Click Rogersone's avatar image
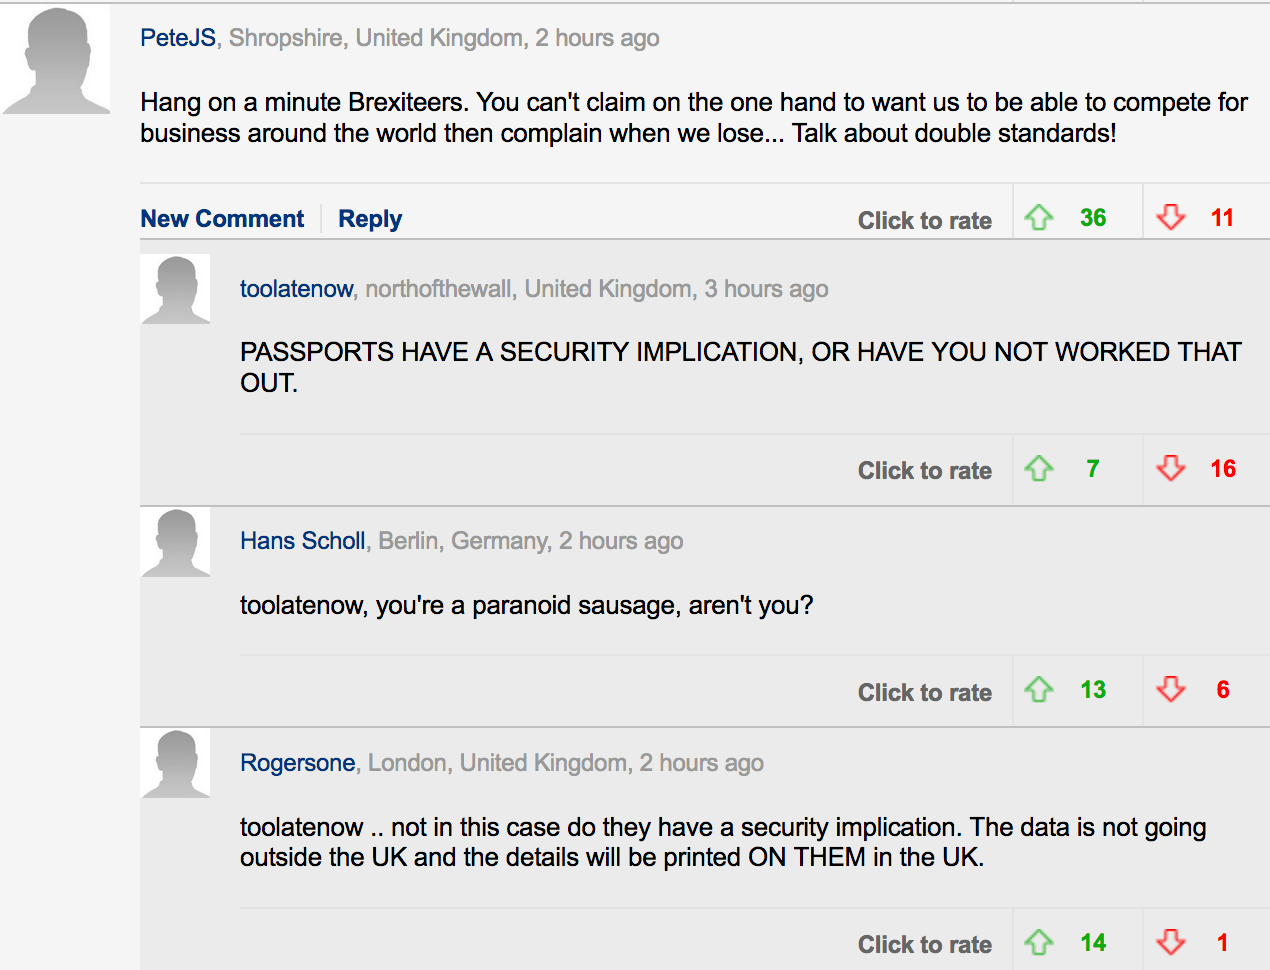Viewport: 1270px width, 970px height. pos(176,764)
